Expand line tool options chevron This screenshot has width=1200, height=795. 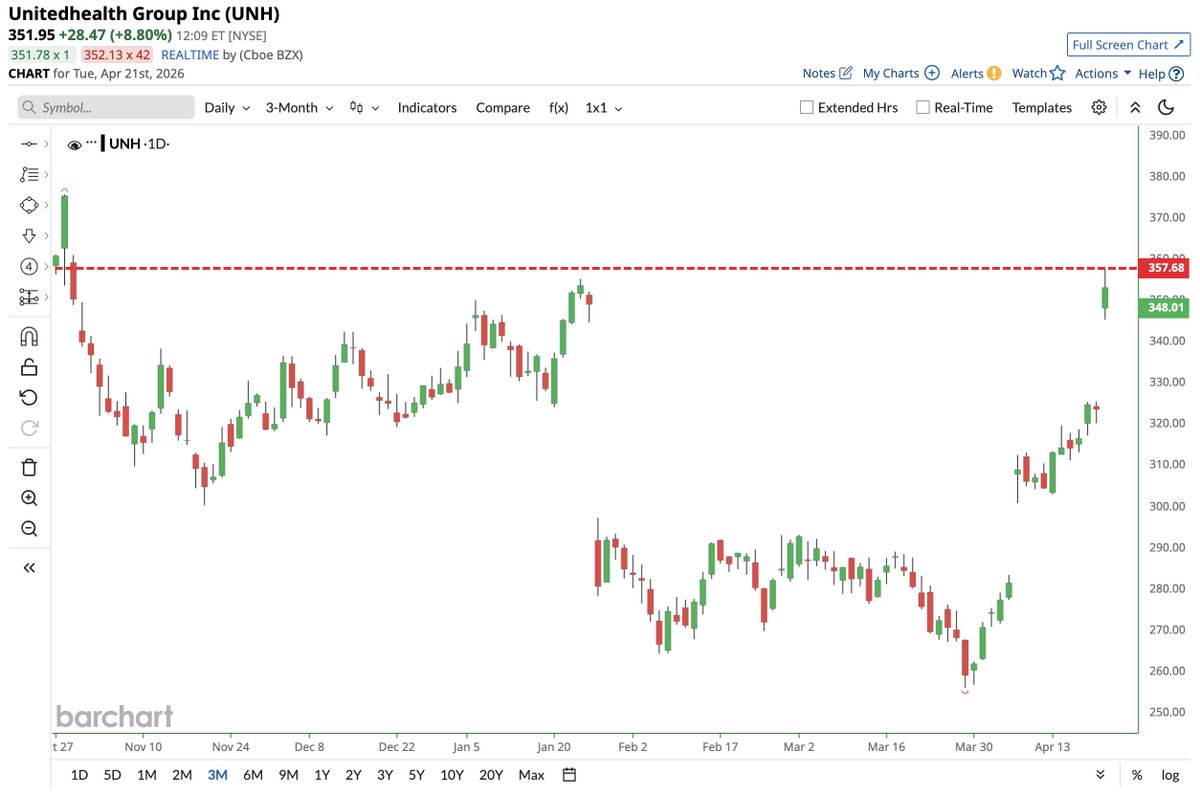[46, 145]
